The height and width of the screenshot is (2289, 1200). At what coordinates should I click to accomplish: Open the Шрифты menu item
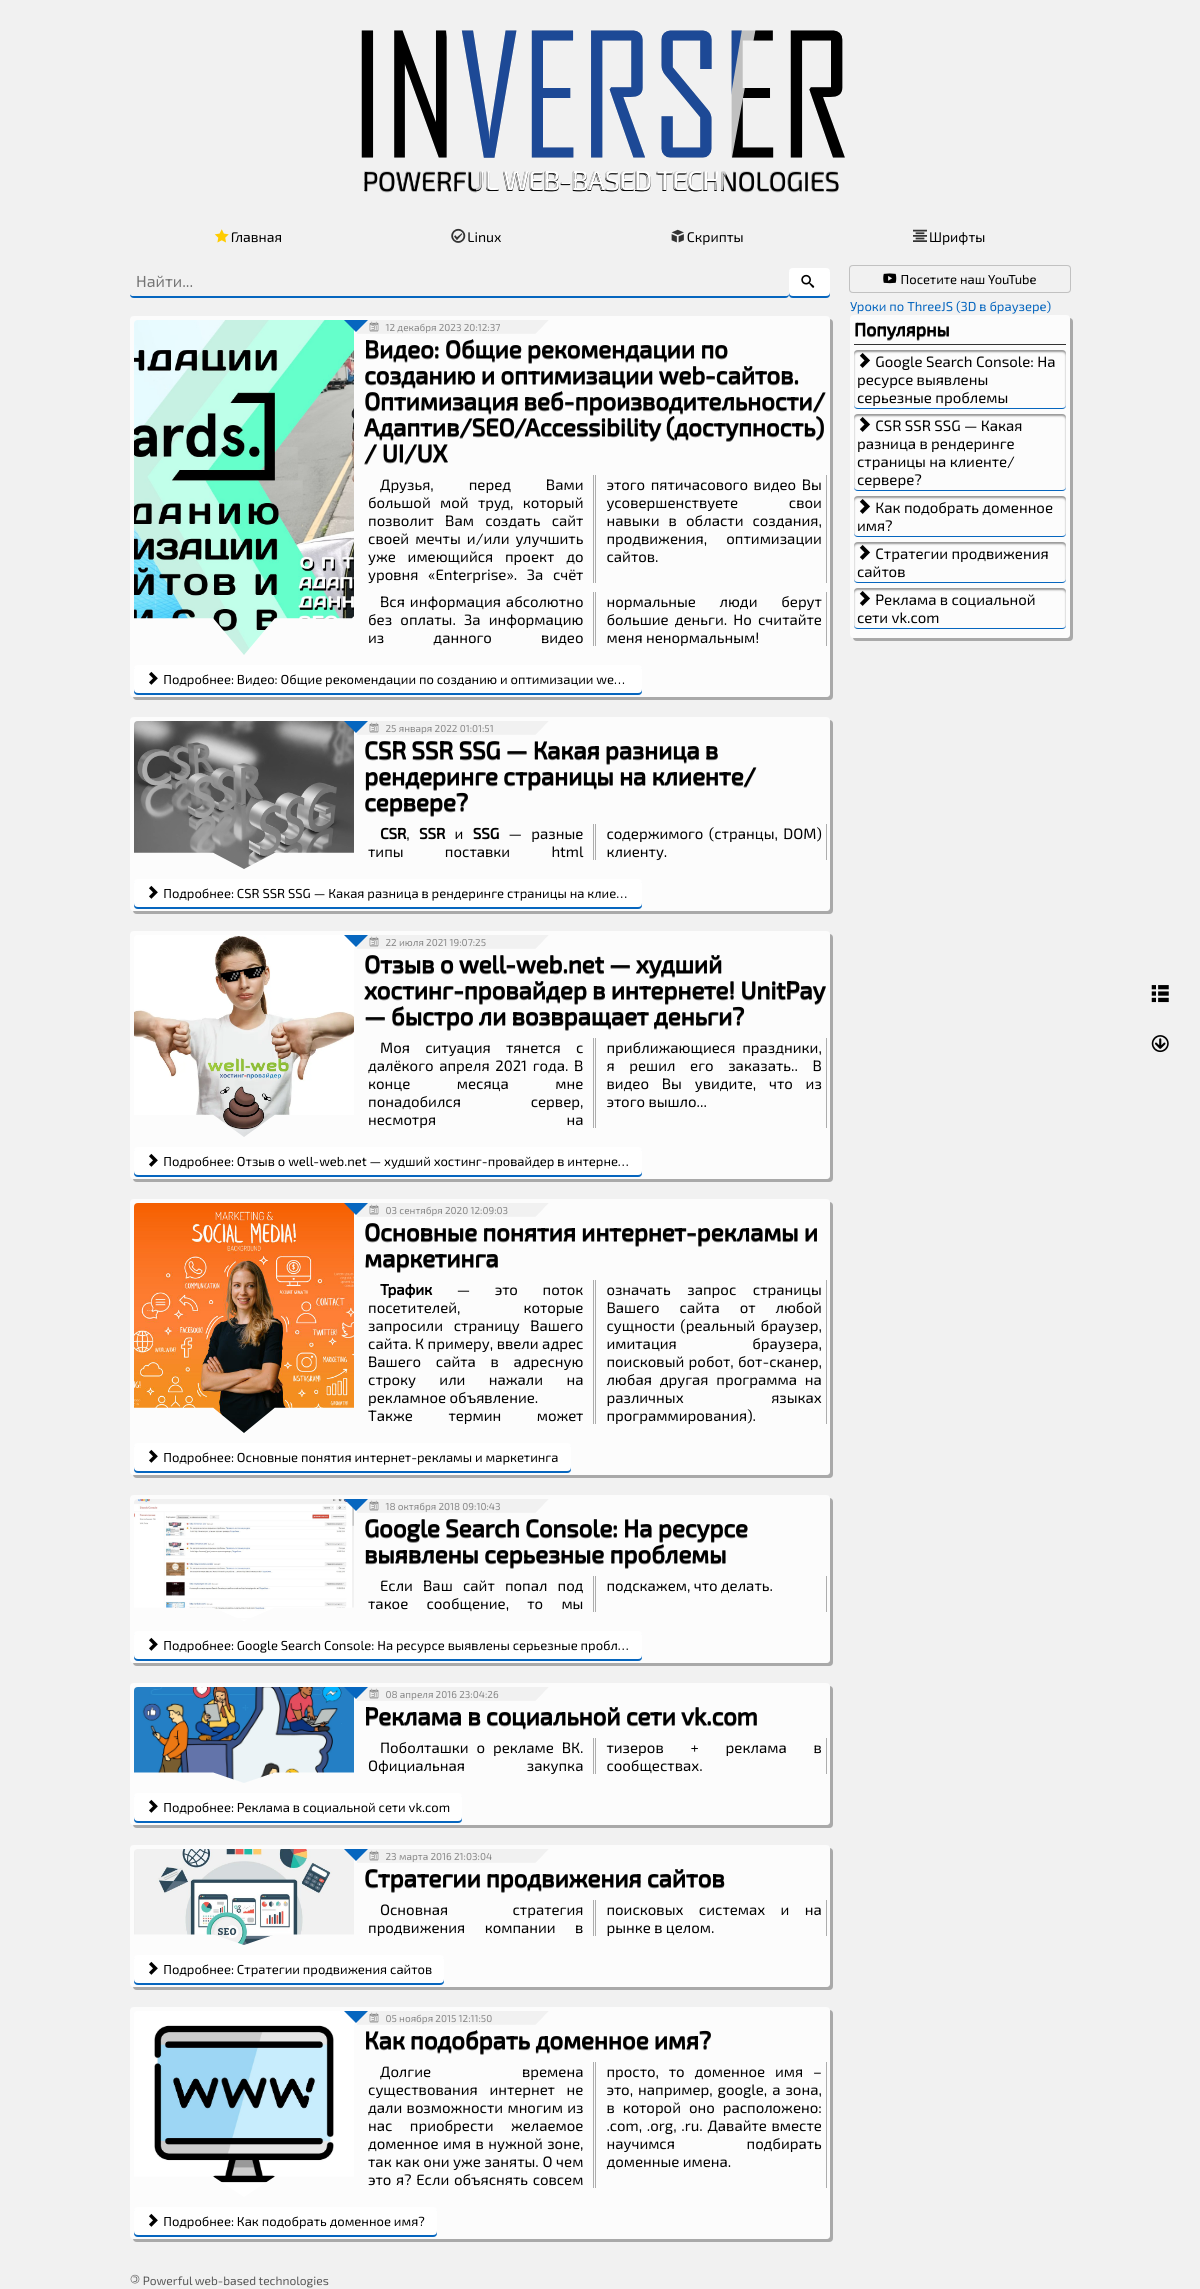point(948,237)
